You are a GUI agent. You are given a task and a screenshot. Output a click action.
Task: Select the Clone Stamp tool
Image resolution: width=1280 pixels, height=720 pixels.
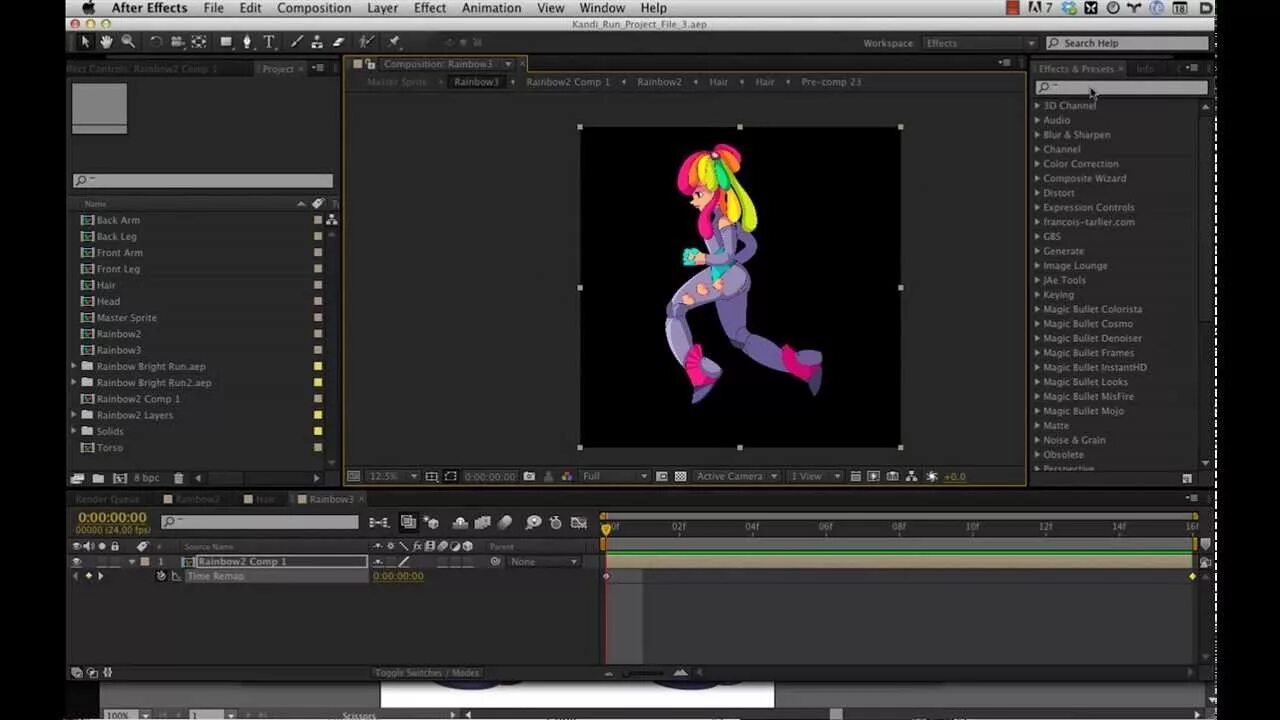(x=318, y=42)
